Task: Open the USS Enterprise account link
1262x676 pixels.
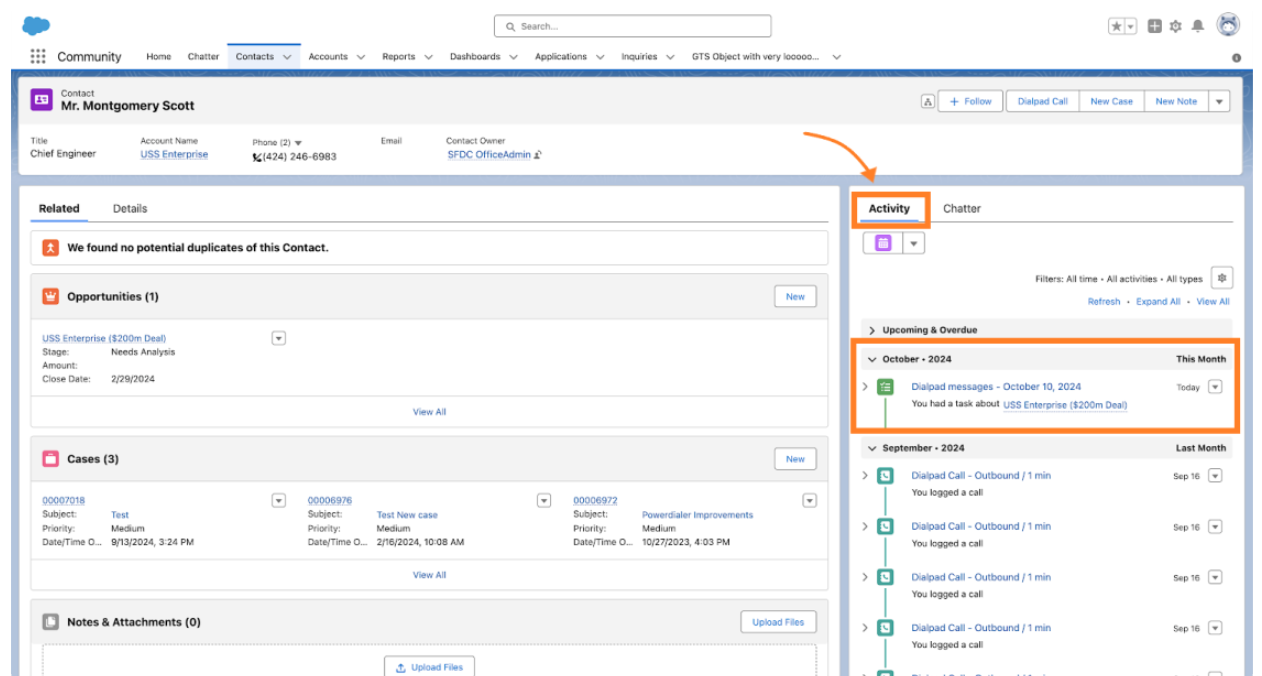Action: [174, 155]
